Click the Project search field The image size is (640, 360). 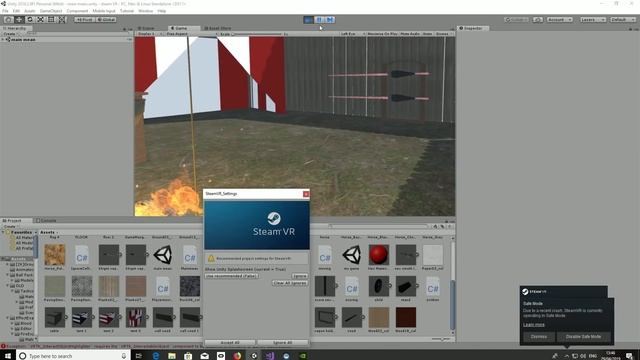(x=378, y=226)
